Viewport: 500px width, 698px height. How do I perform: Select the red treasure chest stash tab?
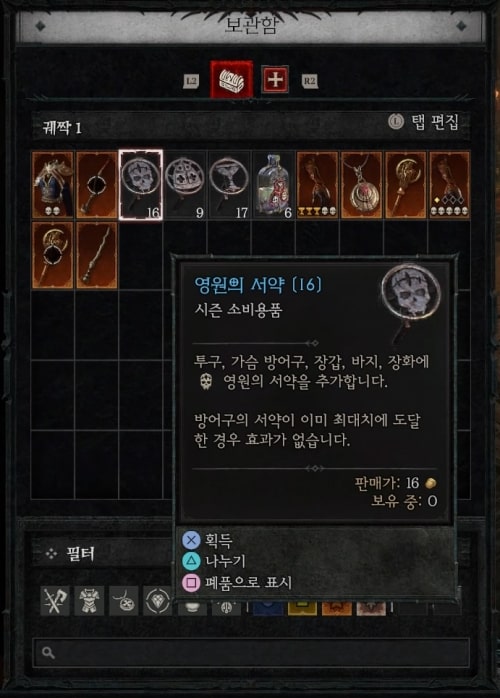point(232,79)
